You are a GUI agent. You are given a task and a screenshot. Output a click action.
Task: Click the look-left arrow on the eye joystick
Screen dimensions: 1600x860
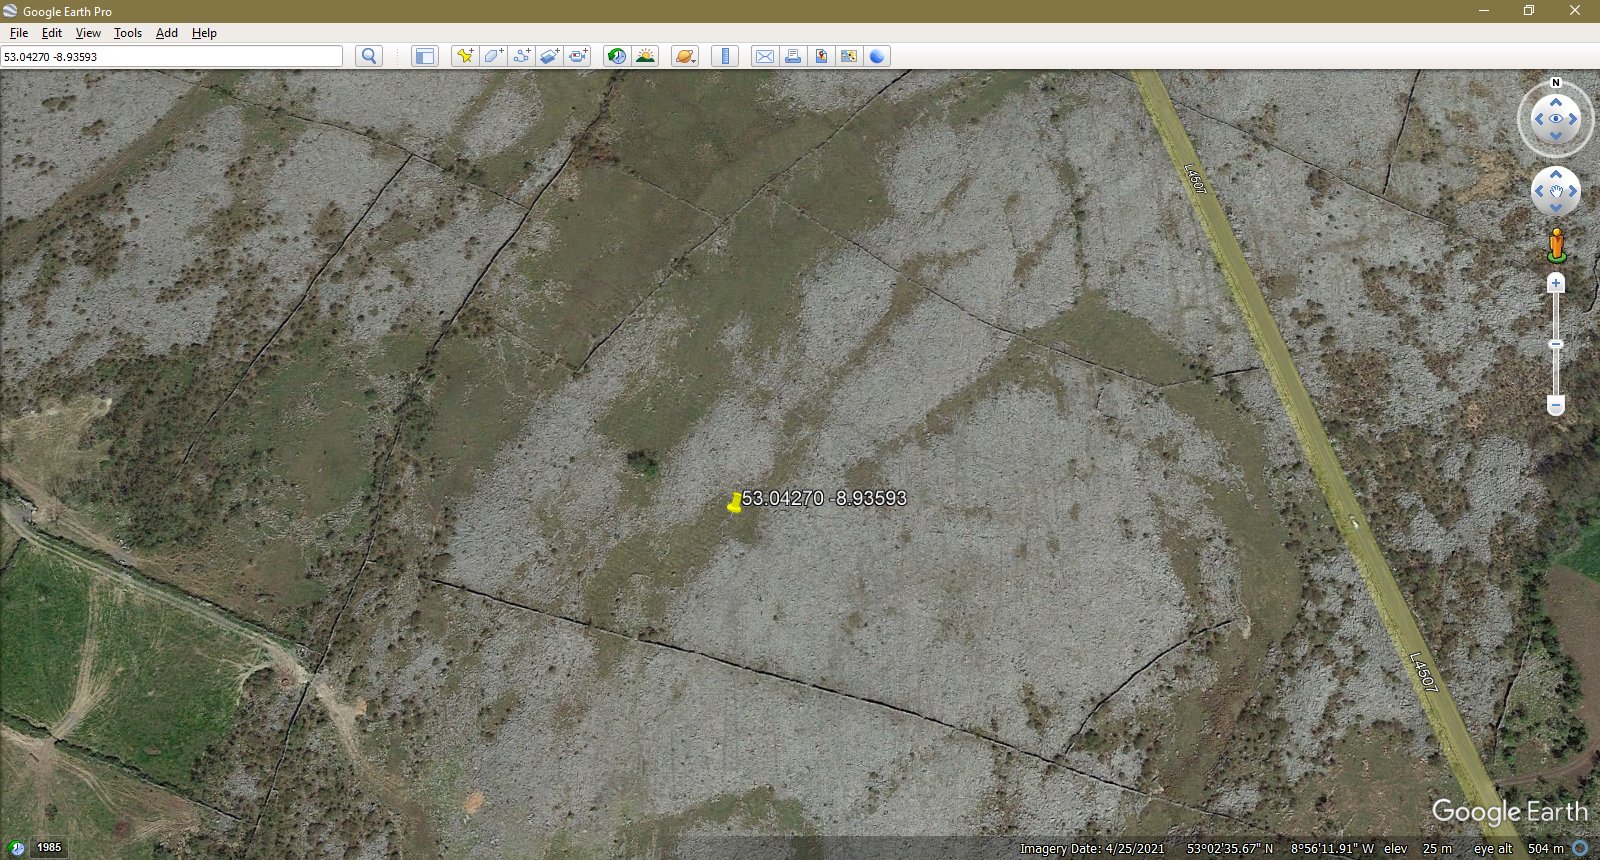1539,119
